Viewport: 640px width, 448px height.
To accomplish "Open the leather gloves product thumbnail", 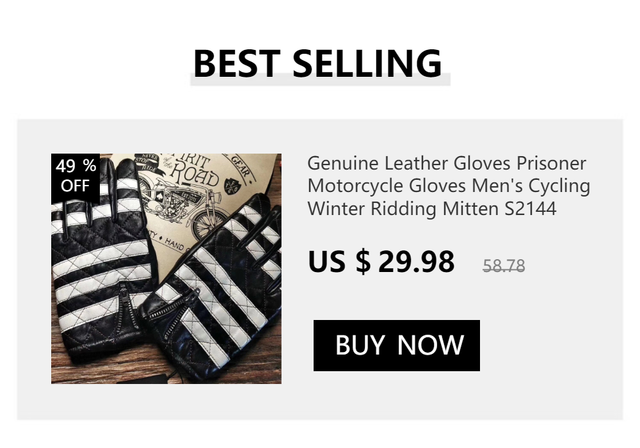I will pyautogui.click(x=166, y=268).
